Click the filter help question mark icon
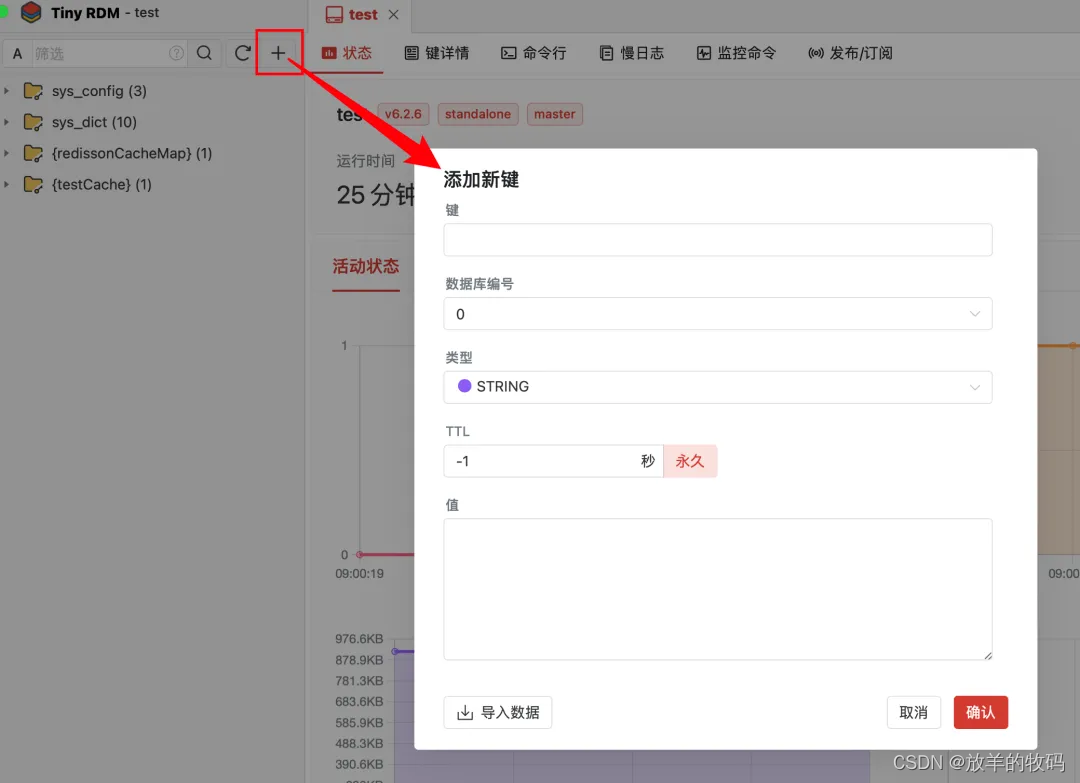Viewport: 1080px width, 783px height. [176, 53]
